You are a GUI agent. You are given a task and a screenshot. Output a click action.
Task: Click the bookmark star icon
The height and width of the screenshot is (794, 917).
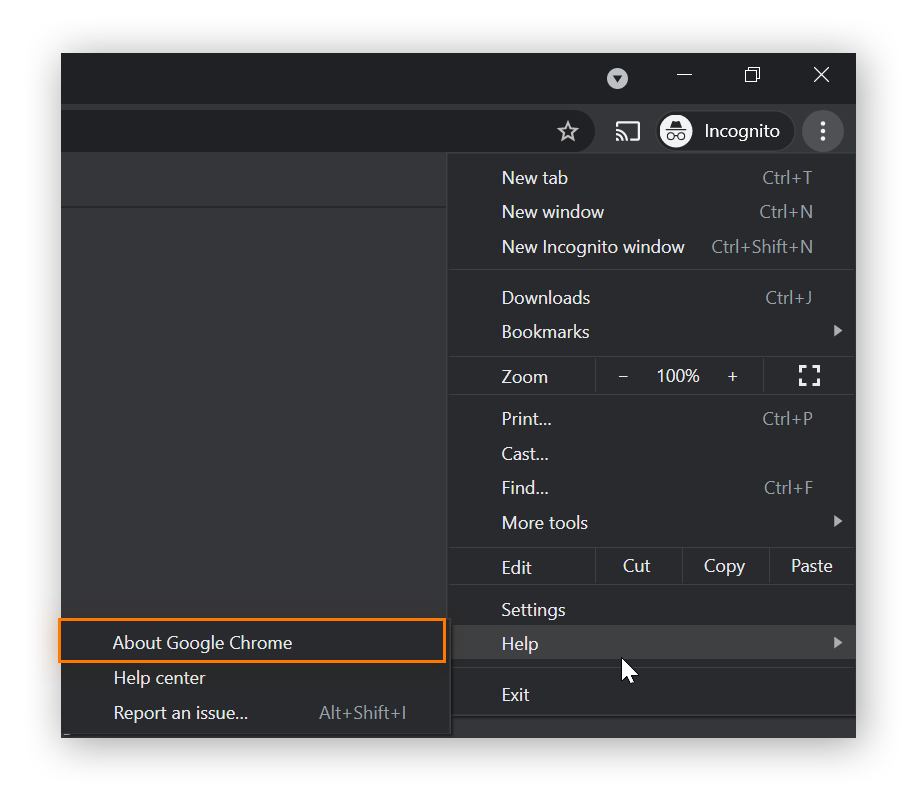point(568,131)
